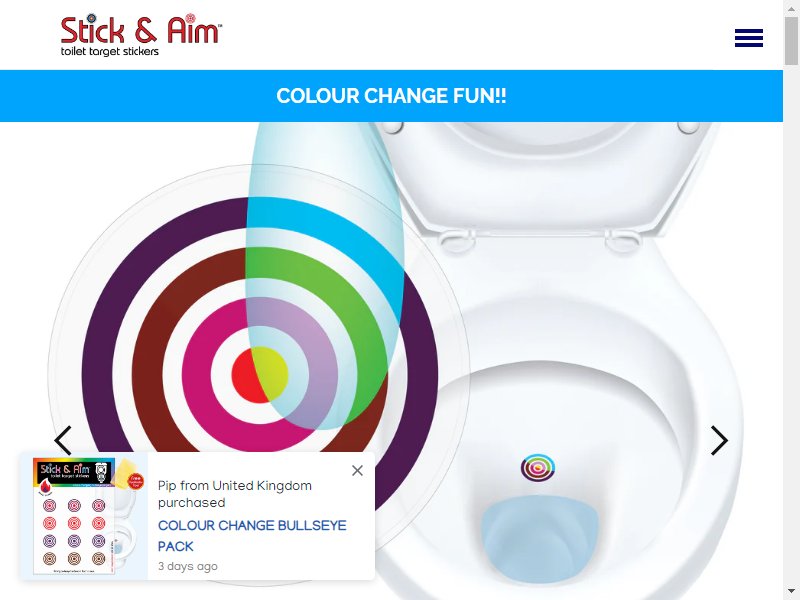800x600 pixels.
Task: Click the bullseye pack product thumbnail
Action: tap(84, 516)
